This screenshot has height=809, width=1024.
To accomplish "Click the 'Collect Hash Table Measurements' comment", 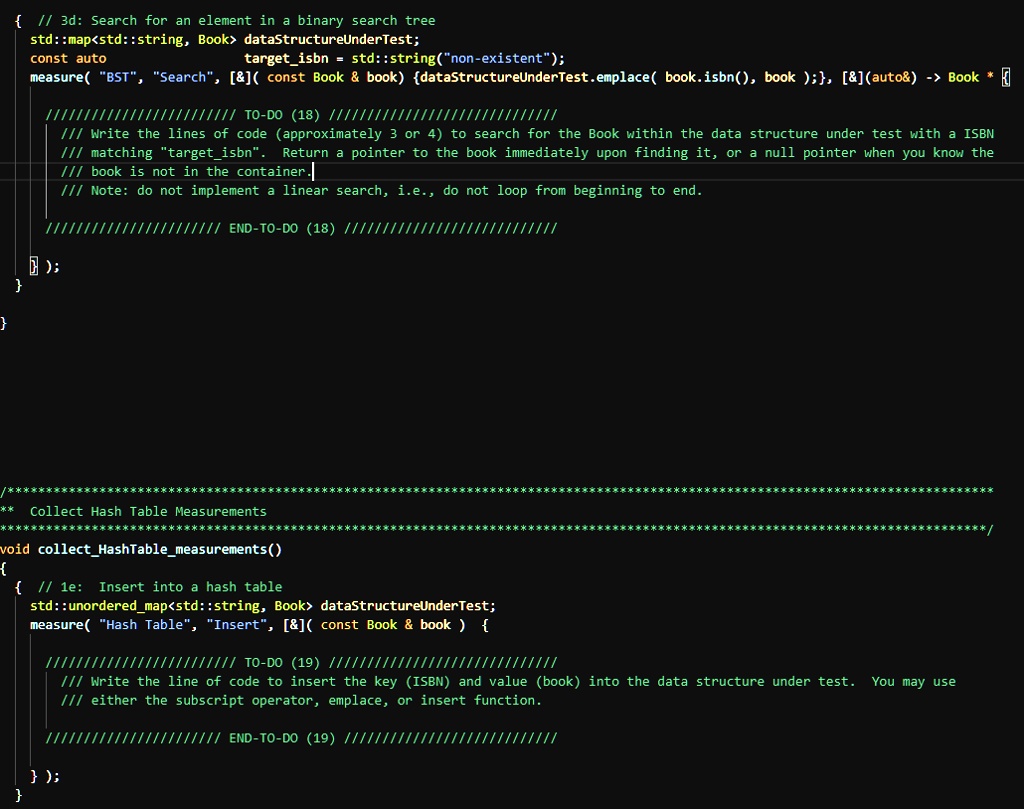I will click(x=148, y=511).
